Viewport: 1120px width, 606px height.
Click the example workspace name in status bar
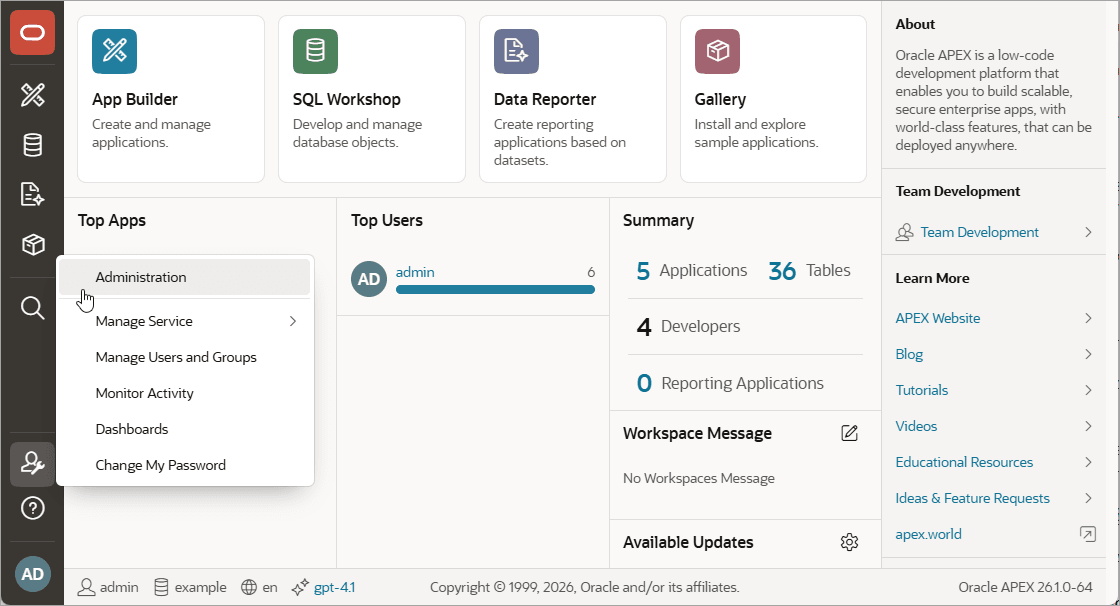coord(201,587)
